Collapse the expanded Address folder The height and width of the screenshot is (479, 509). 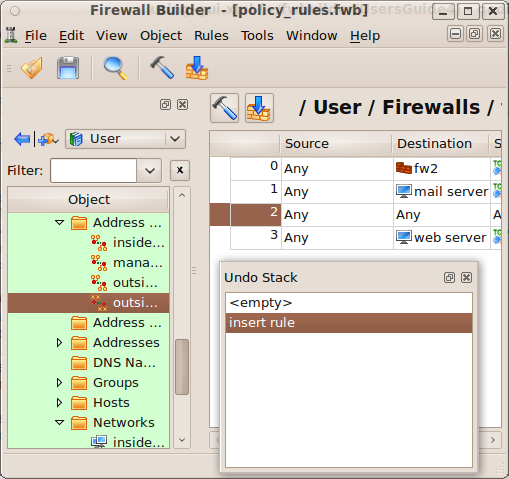coord(60,222)
